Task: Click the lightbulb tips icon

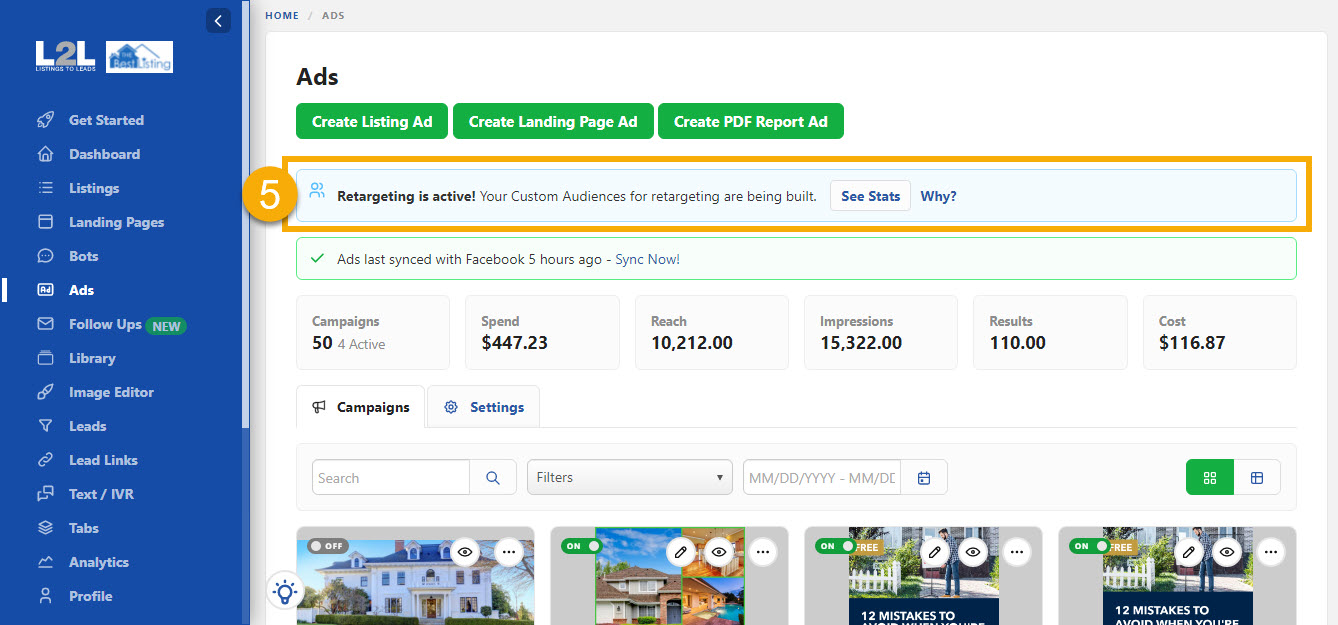Action: [285, 592]
